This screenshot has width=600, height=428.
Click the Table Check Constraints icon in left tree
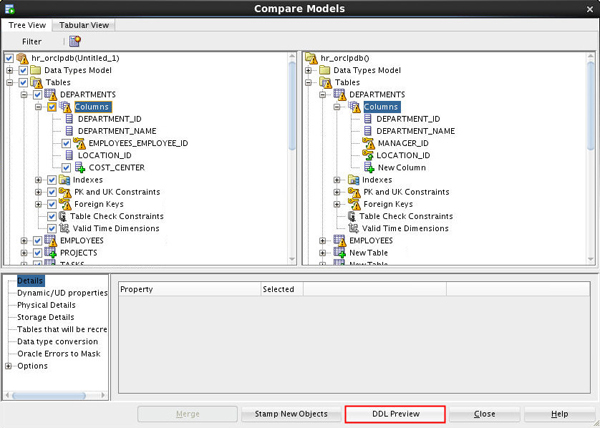click(x=63, y=216)
